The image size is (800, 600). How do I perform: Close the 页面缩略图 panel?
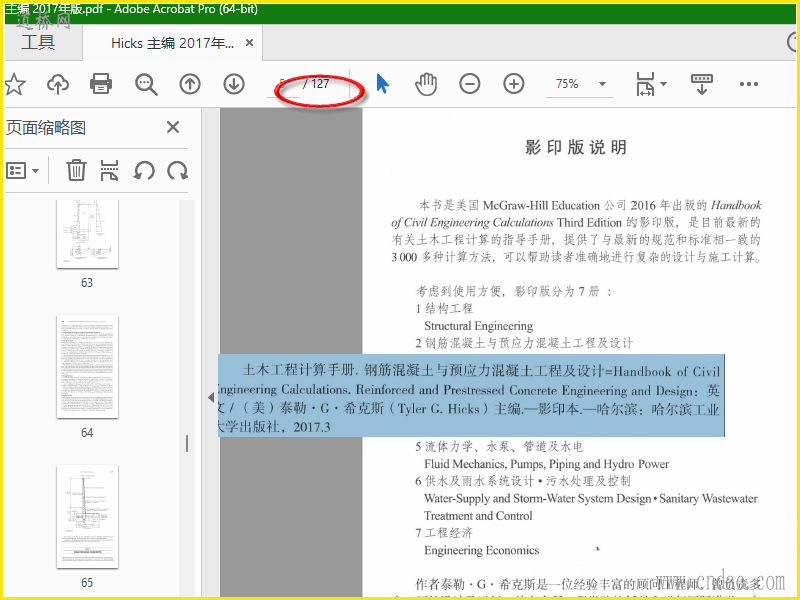pos(173,127)
